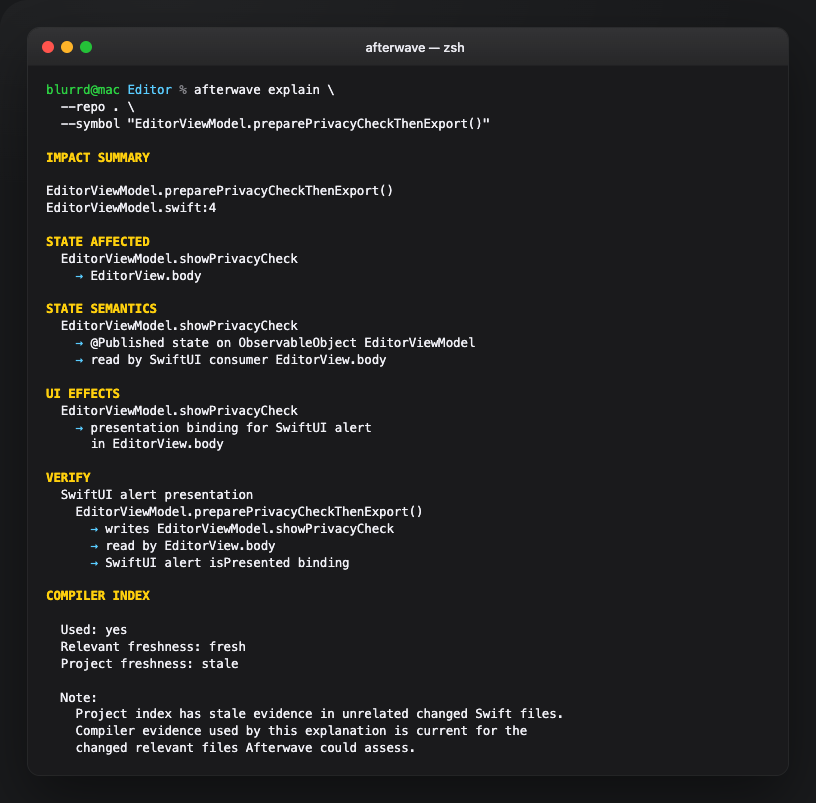Click 'Project index has stale evidence' note line
The image size is (816, 803).
click(320, 714)
